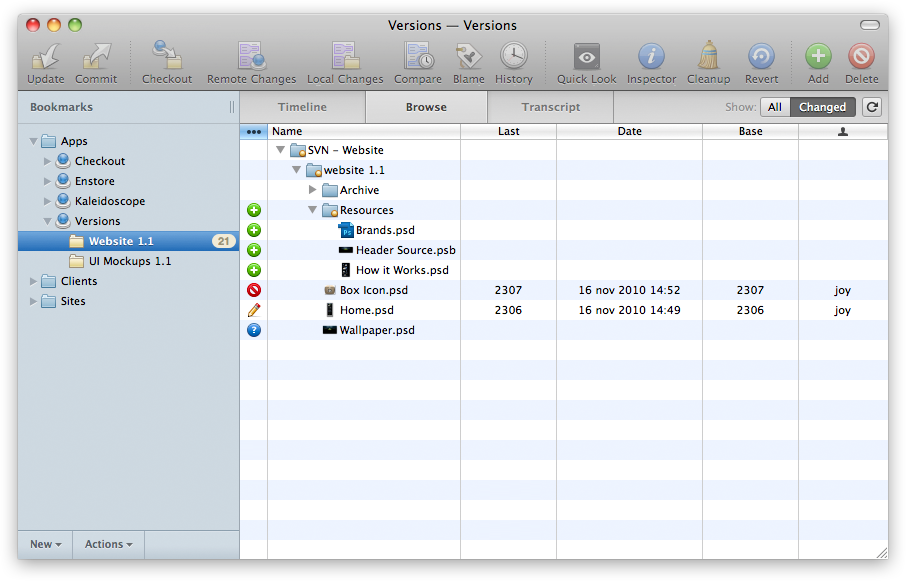Switch filter to Changed files
The width and height of the screenshot is (906, 581).
click(x=822, y=107)
